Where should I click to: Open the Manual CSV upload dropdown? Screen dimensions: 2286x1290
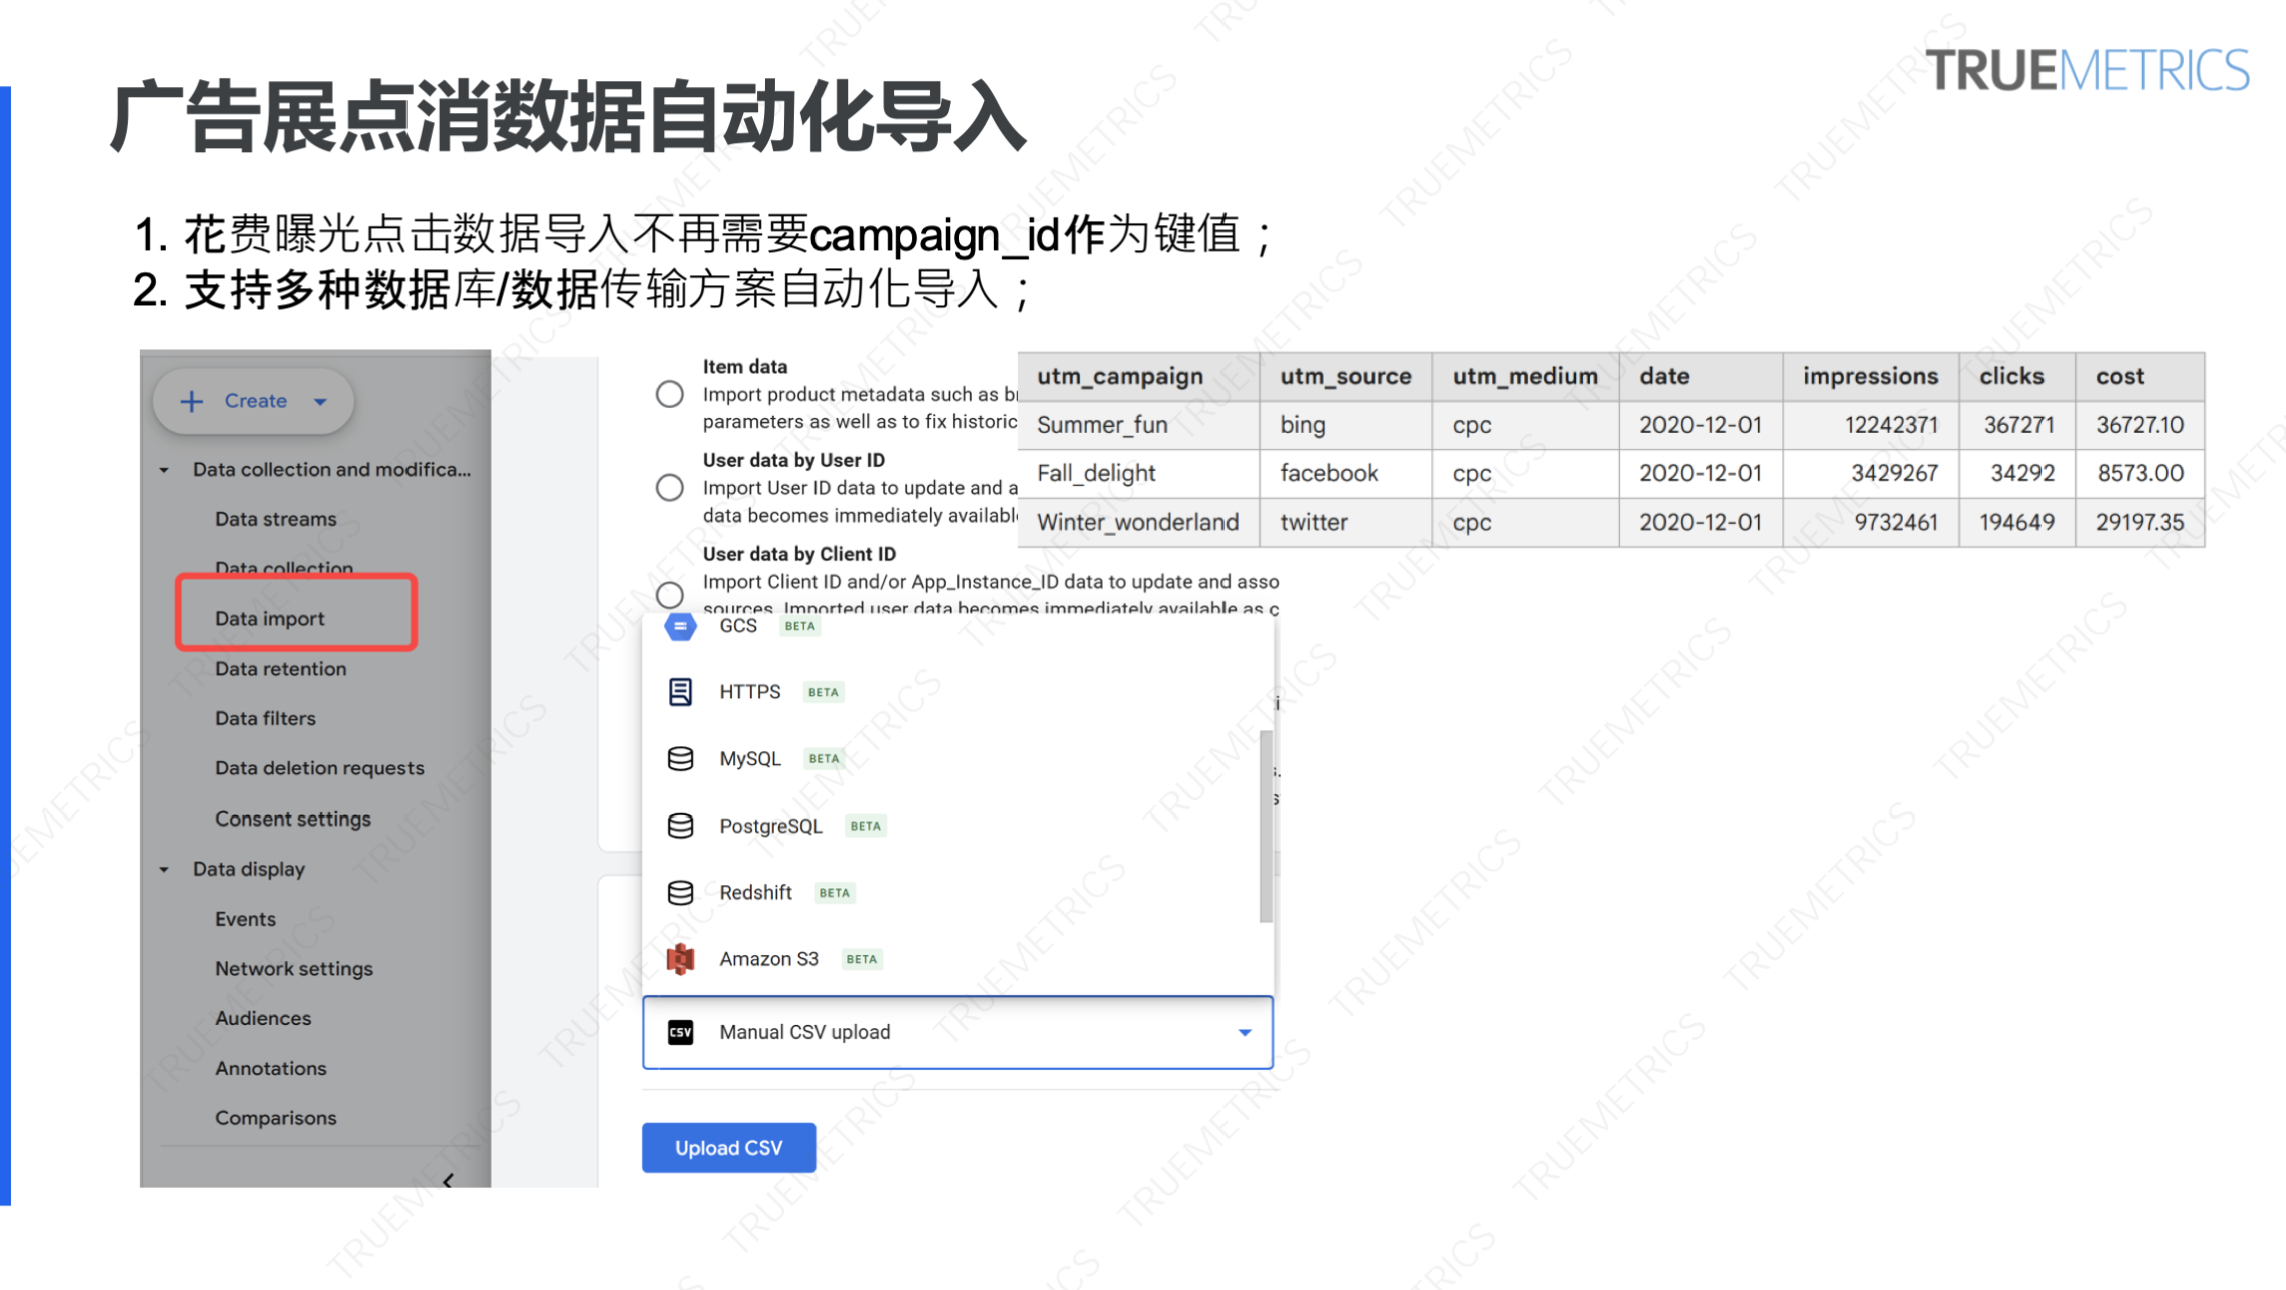pos(1244,1032)
